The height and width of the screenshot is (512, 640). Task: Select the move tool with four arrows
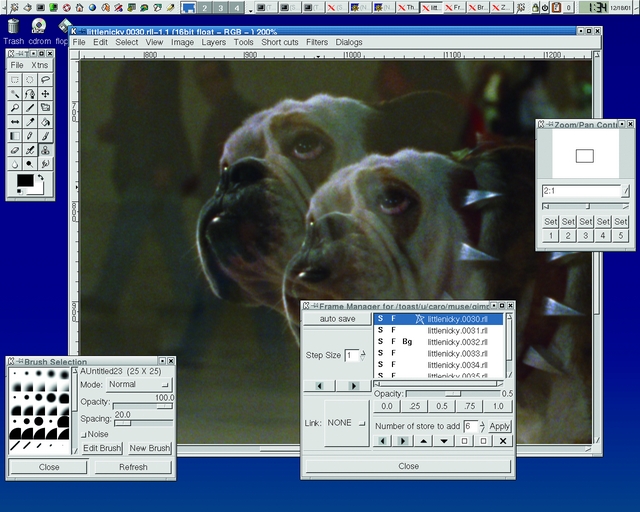click(45, 93)
